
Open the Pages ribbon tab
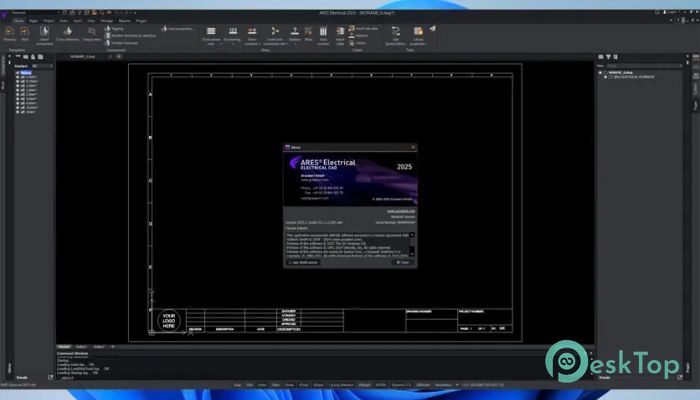pos(33,21)
